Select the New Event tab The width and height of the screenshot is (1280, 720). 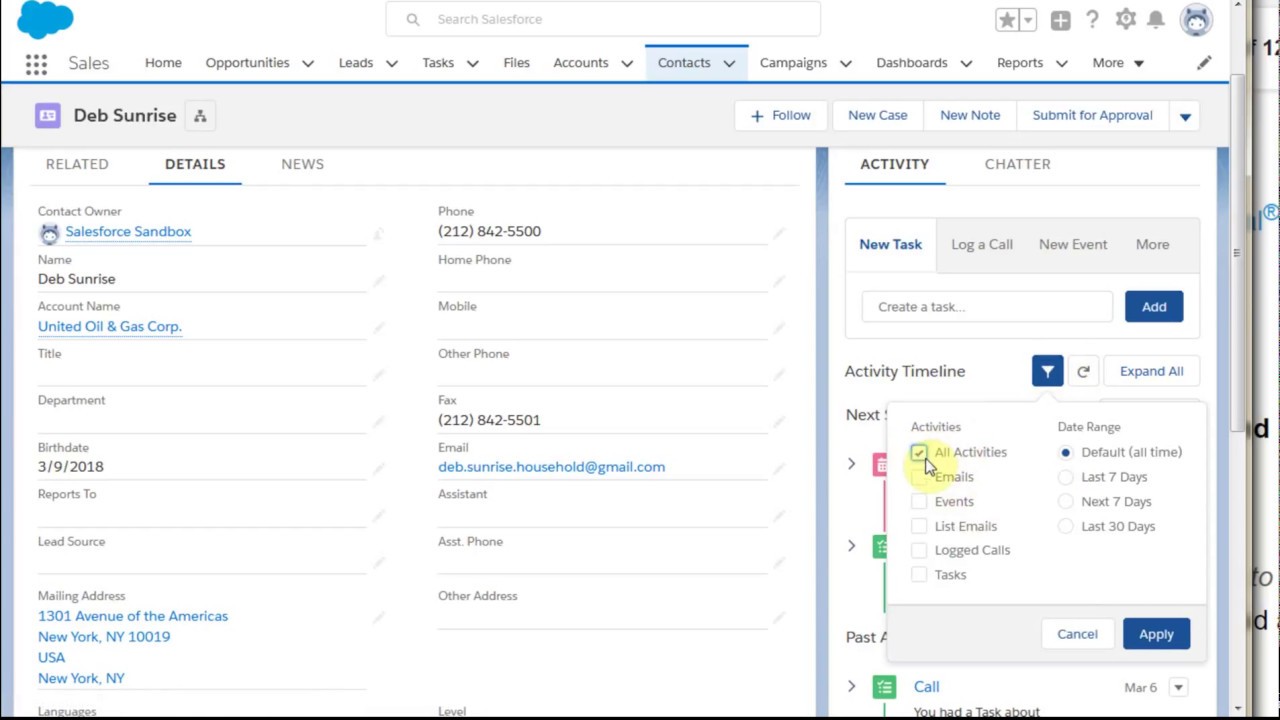coord(1073,245)
